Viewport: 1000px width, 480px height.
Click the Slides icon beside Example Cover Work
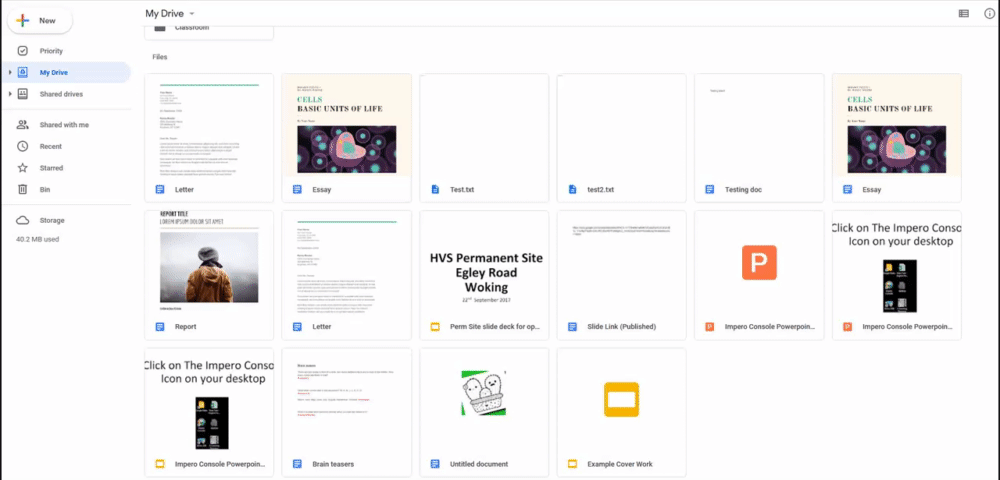(x=573, y=464)
